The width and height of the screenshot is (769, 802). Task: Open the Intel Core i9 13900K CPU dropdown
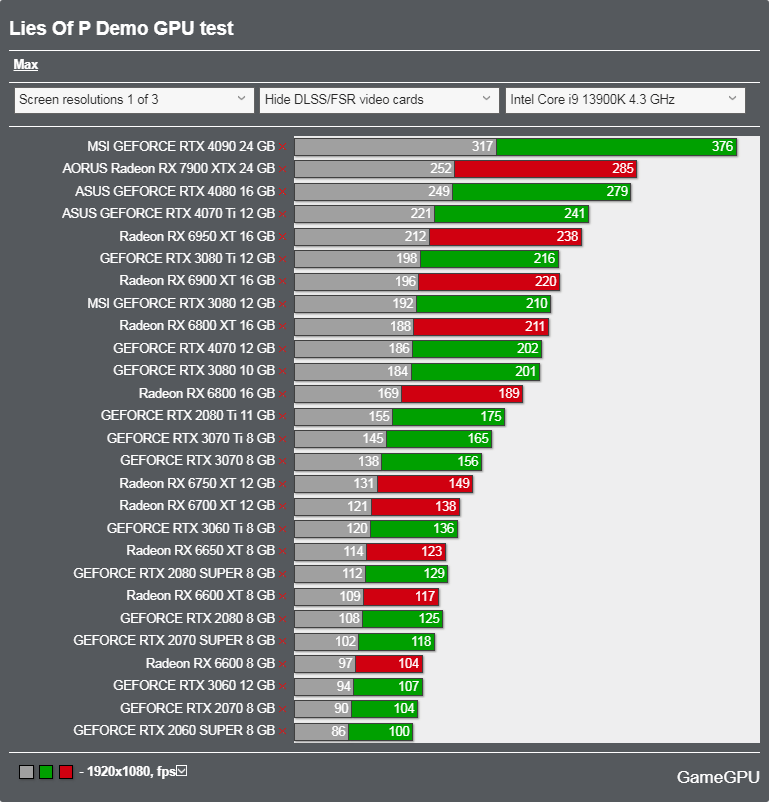[625, 100]
